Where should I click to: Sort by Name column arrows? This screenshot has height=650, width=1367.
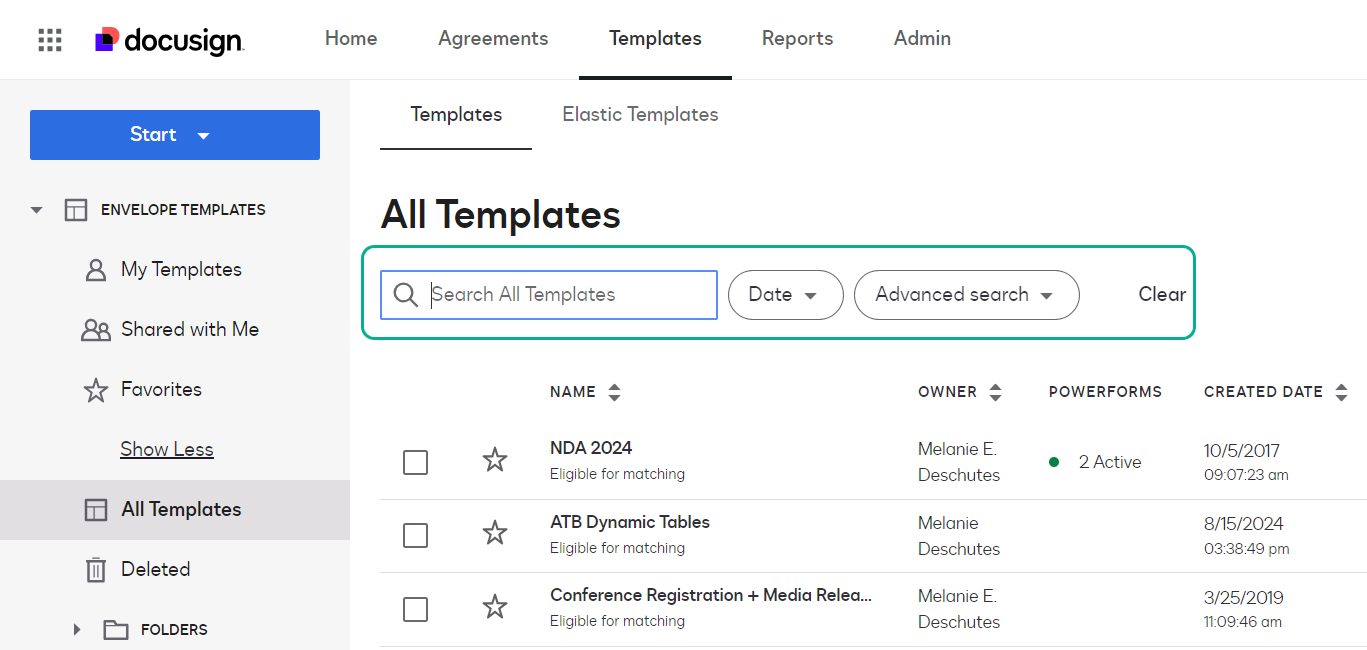click(x=614, y=392)
